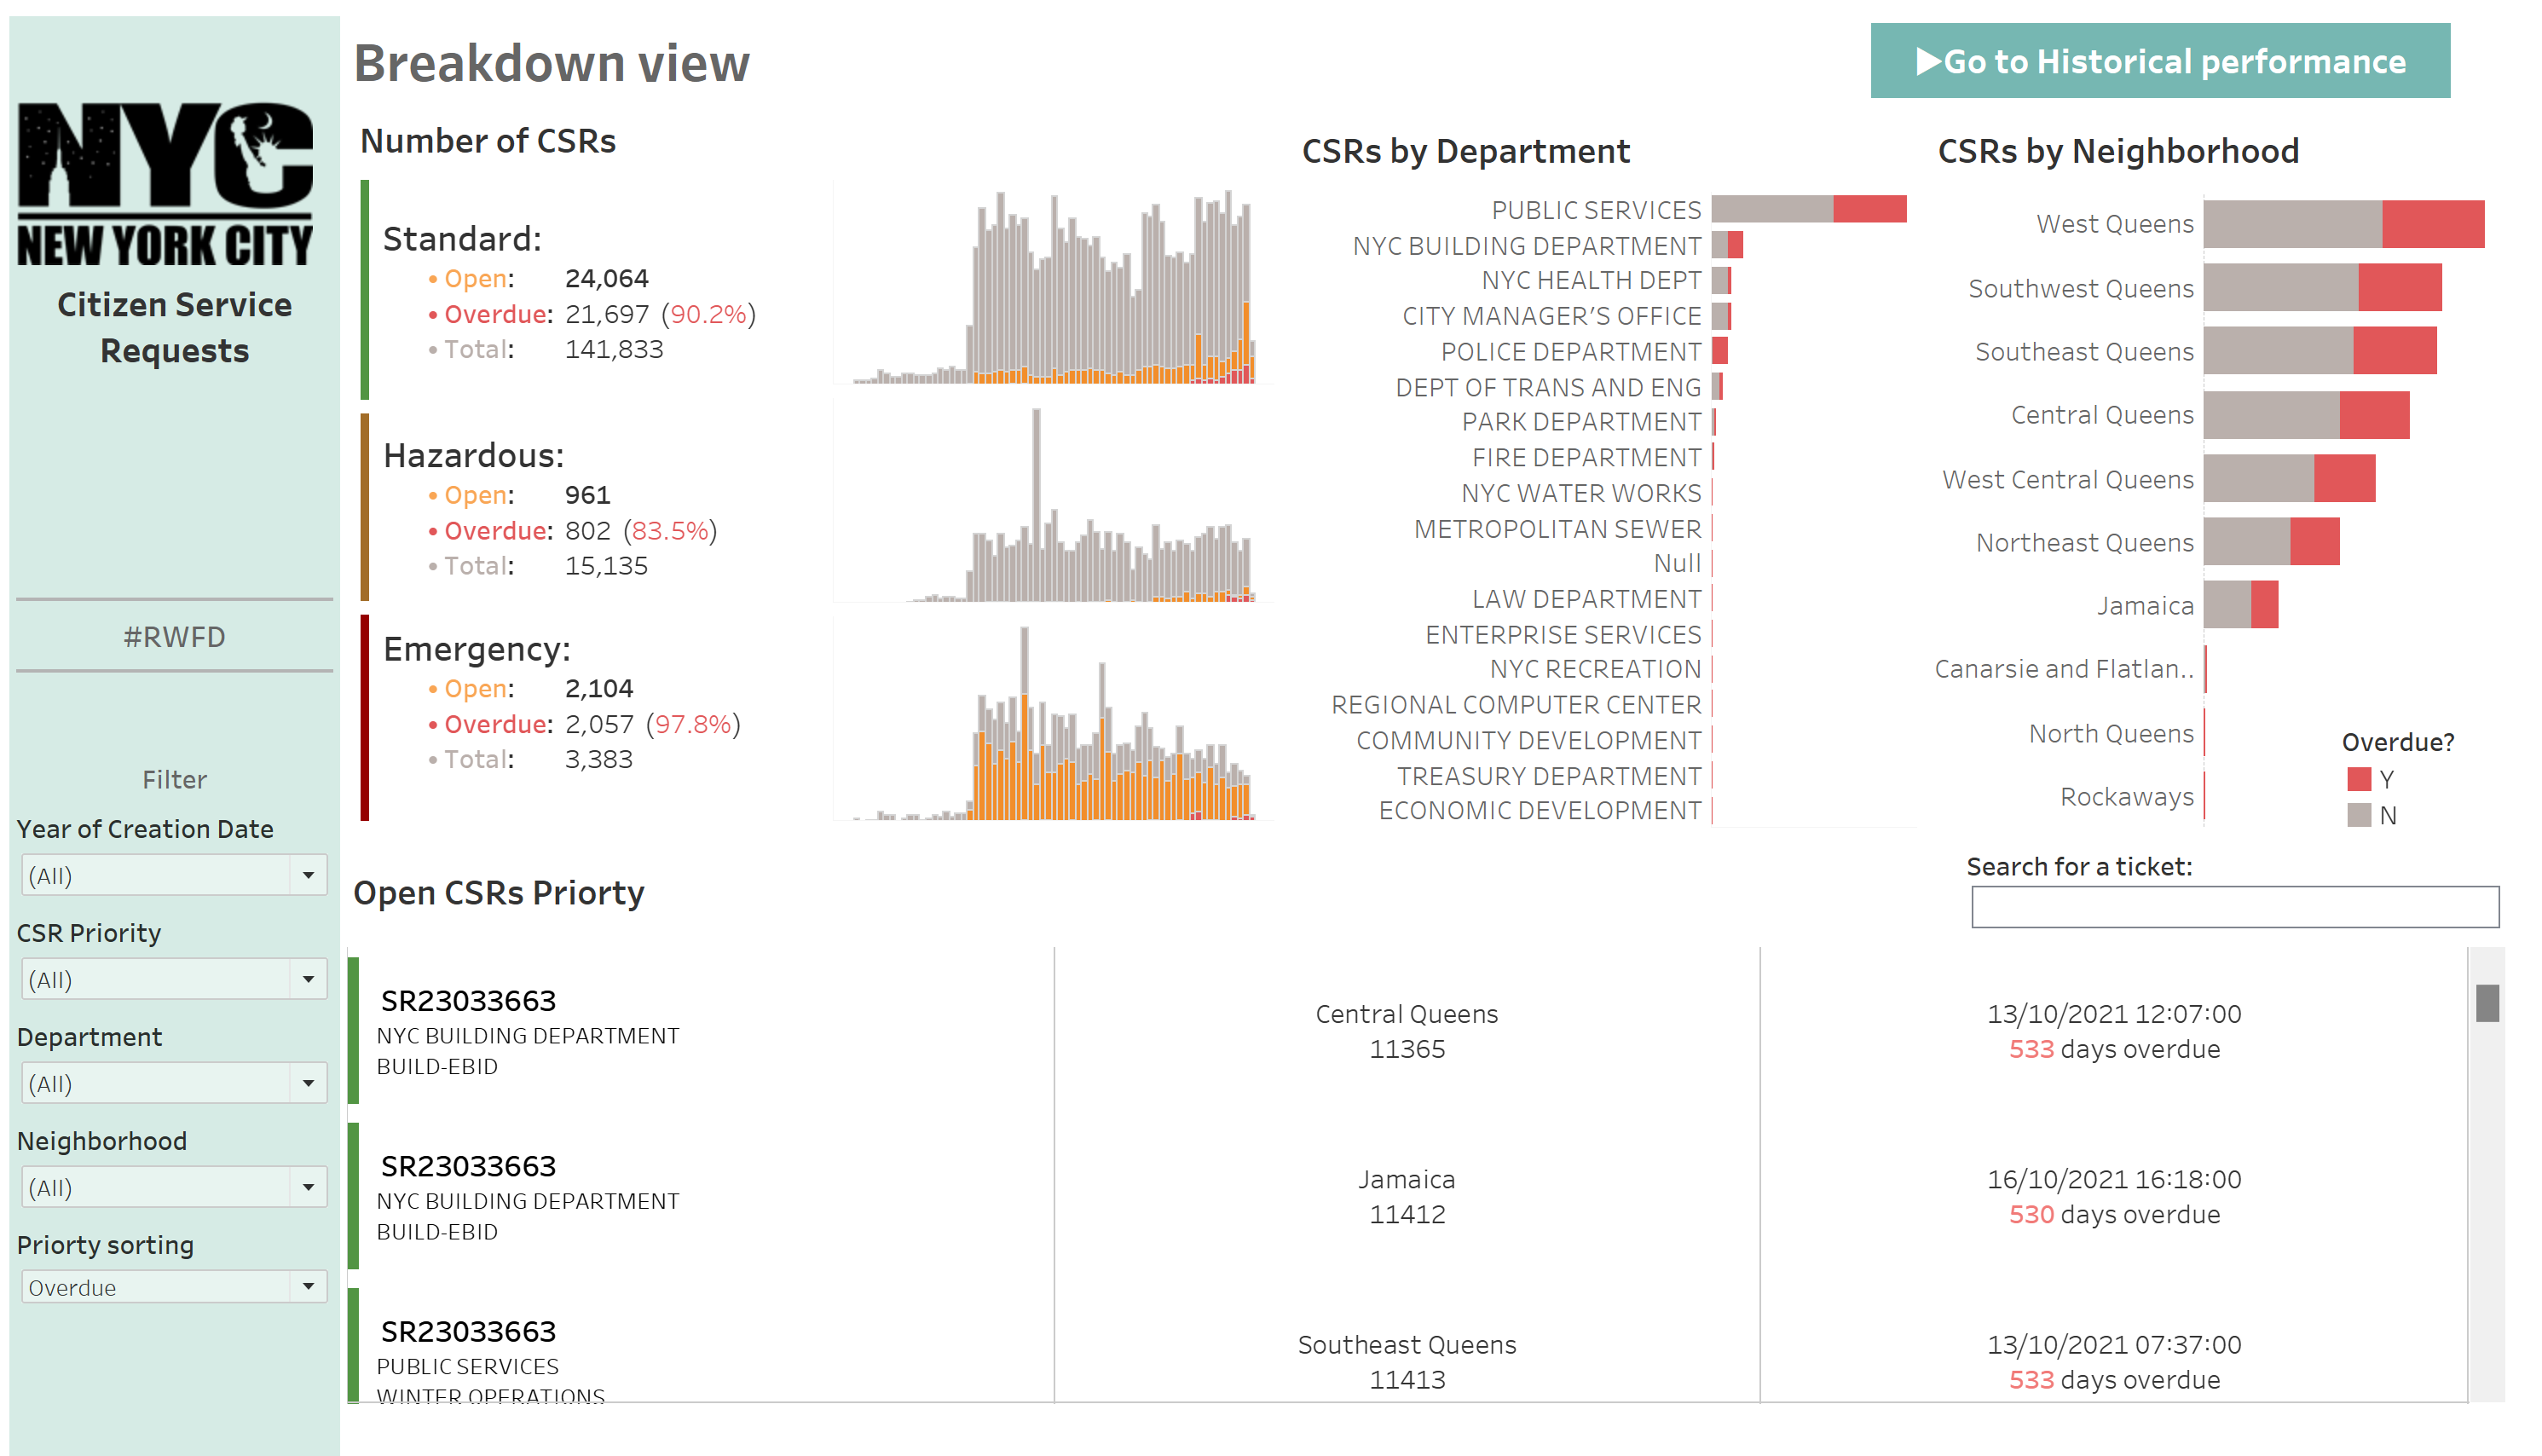
Task: Click Go to Historical performance button
Action: pyautogui.click(x=2160, y=61)
